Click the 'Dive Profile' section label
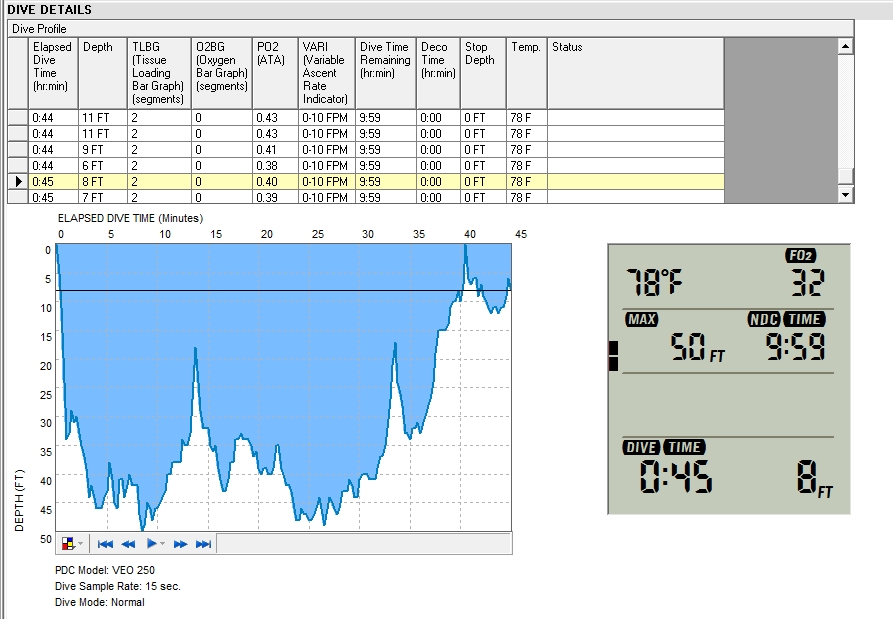893x619 pixels. point(39,28)
